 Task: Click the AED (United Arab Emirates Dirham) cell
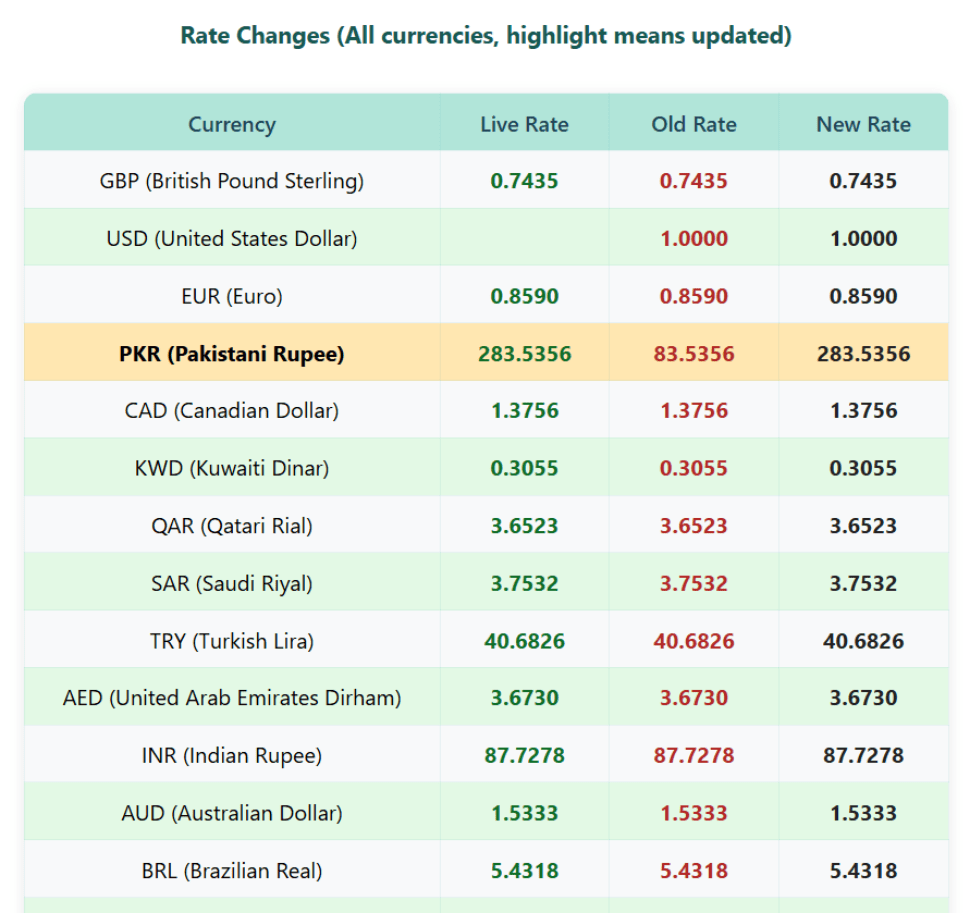[x=231, y=698]
